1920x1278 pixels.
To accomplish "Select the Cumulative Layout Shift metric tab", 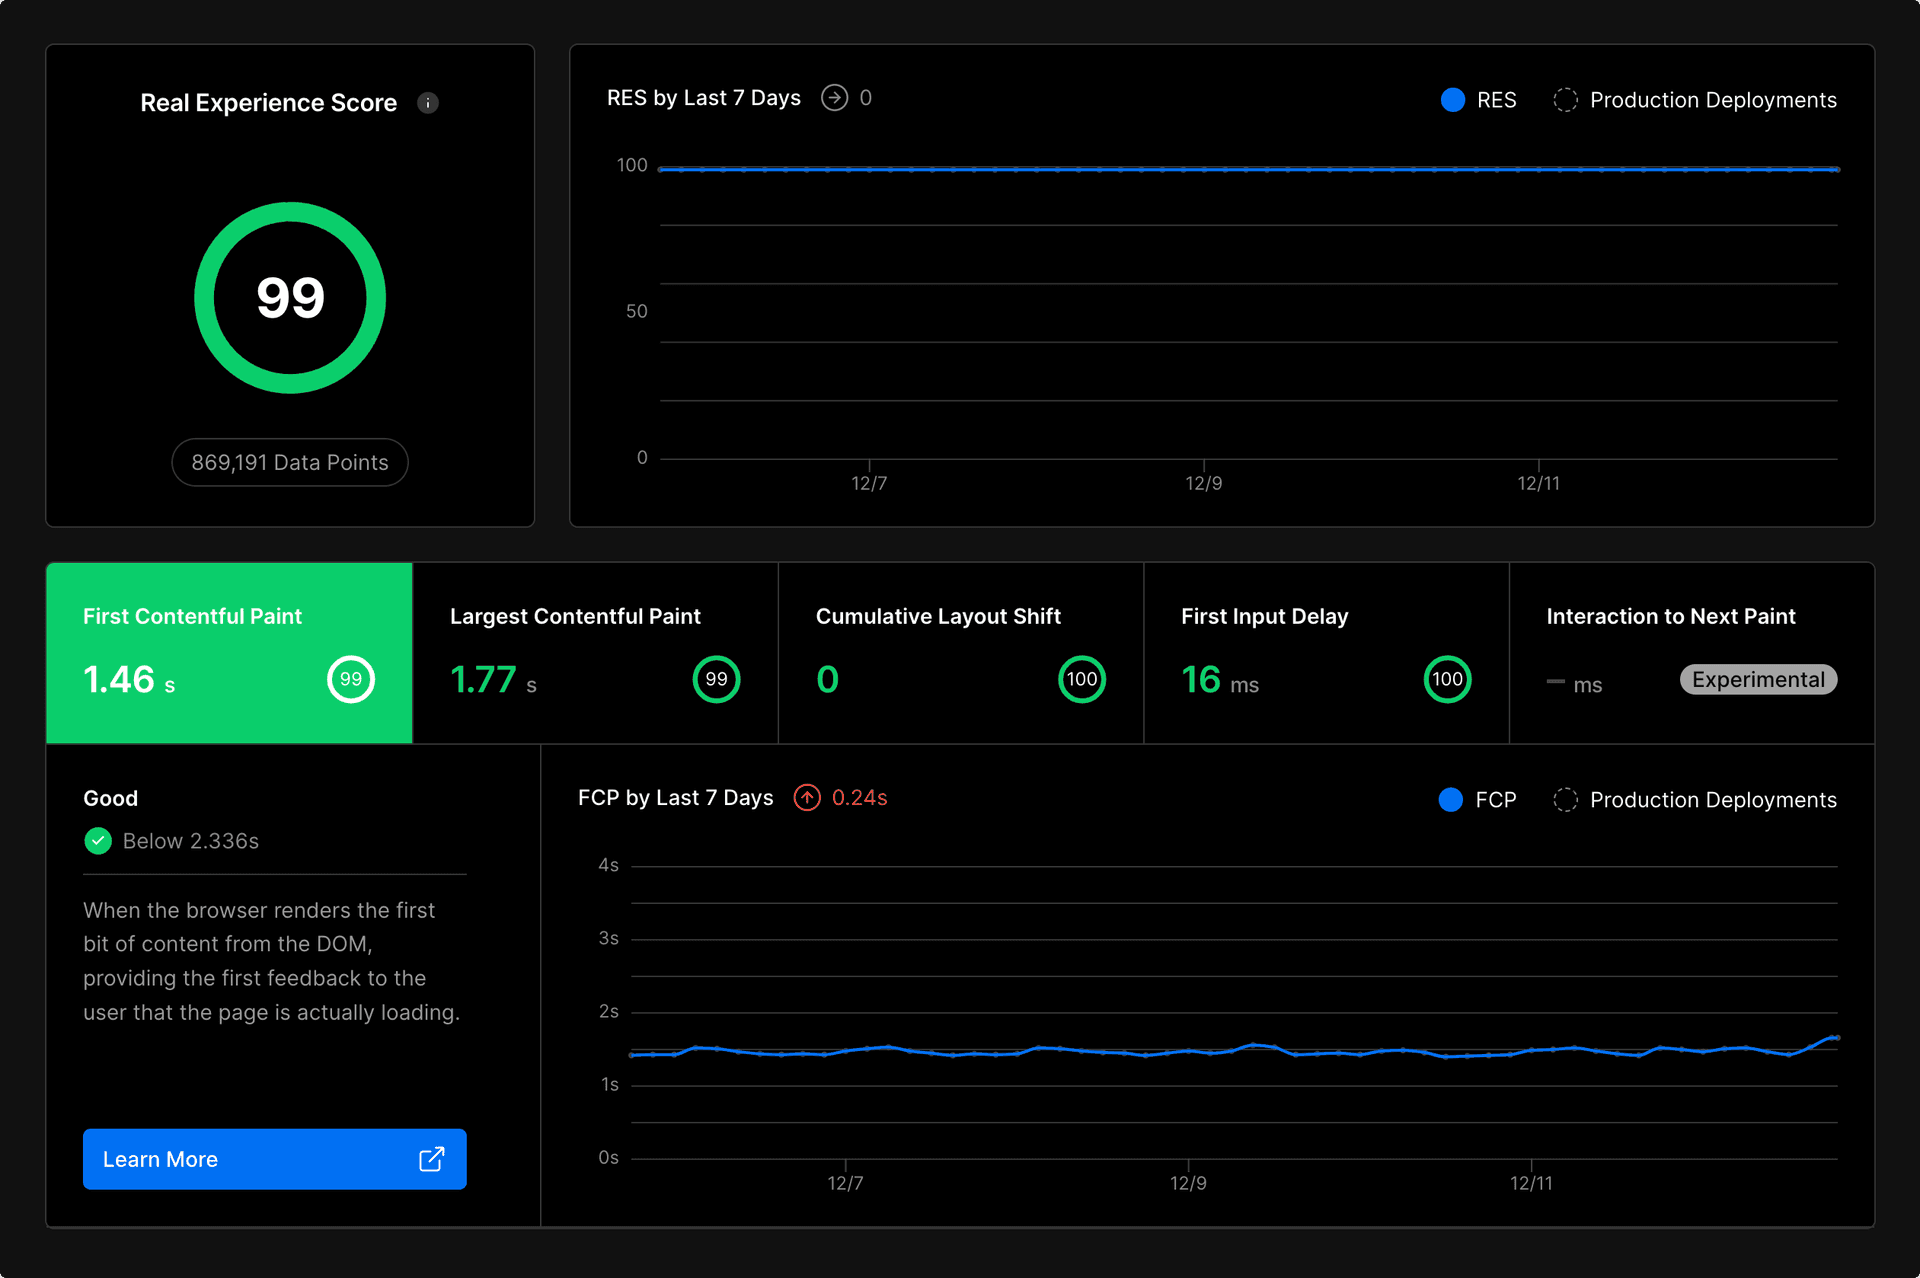I will [x=959, y=652].
